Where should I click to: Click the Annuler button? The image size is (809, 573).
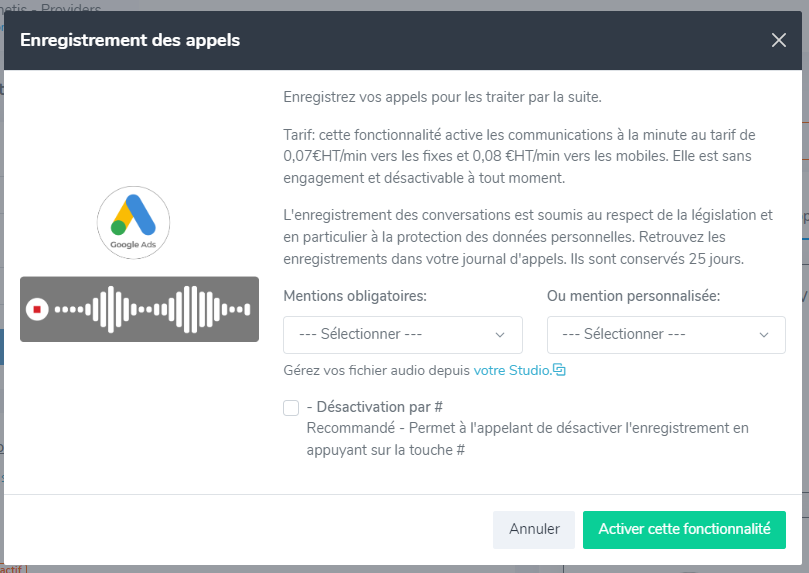click(534, 530)
